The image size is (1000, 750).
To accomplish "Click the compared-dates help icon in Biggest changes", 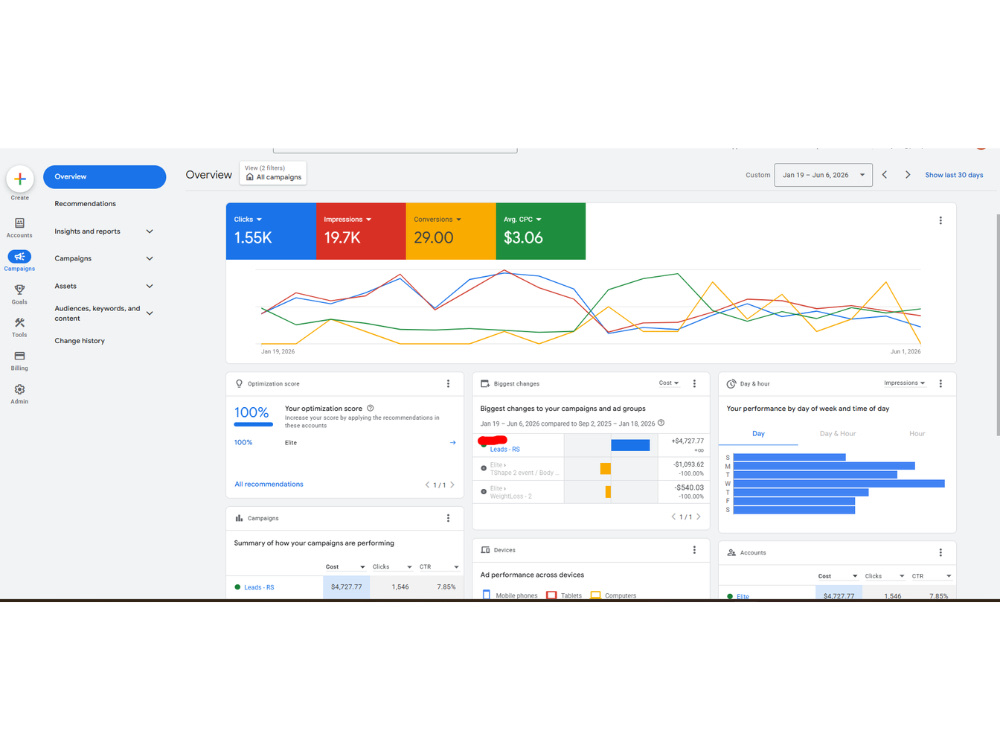I will pyautogui.click(x=661, y=423).
